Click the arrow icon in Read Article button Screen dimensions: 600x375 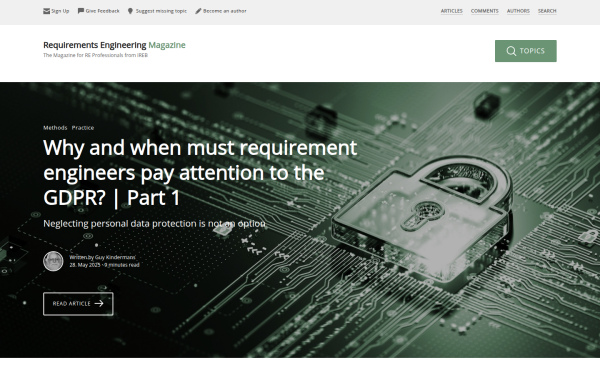point(99,303)
